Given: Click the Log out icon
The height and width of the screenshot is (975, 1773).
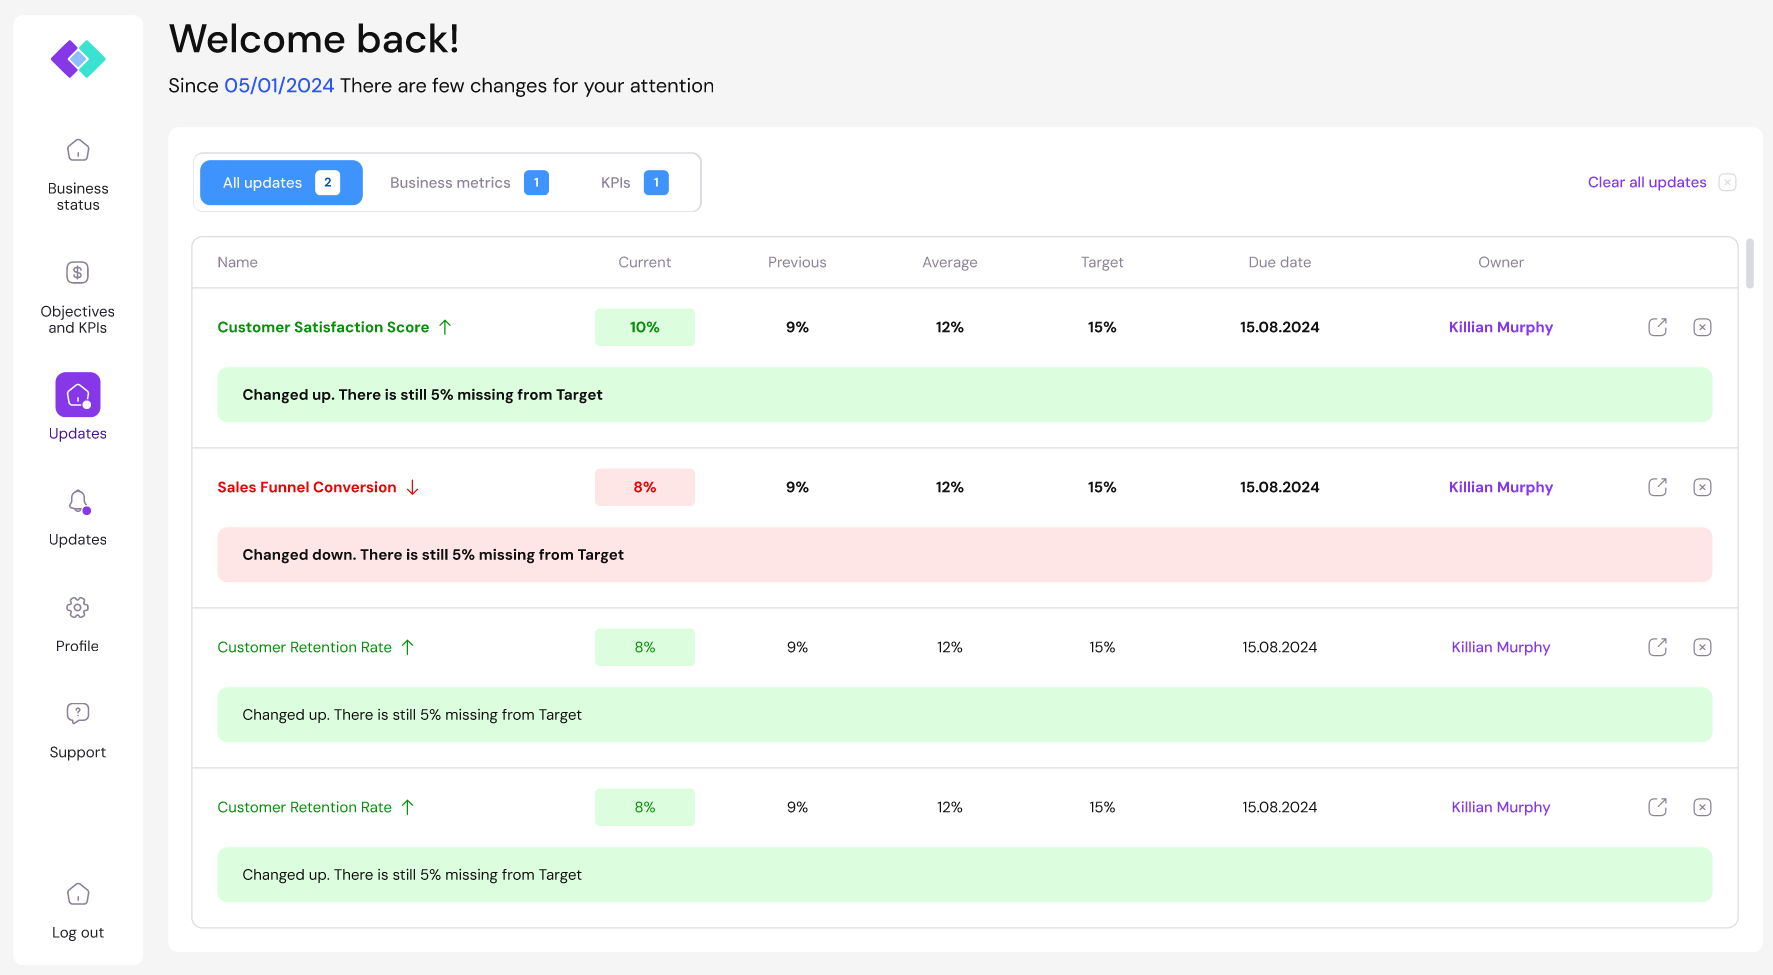Looking at the screenshot, I should click(78, 895).
